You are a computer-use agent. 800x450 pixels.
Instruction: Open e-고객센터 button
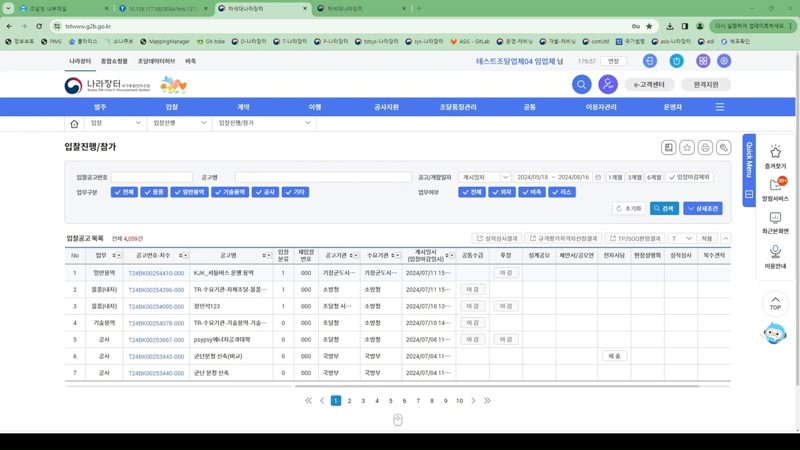coord(649,85)
